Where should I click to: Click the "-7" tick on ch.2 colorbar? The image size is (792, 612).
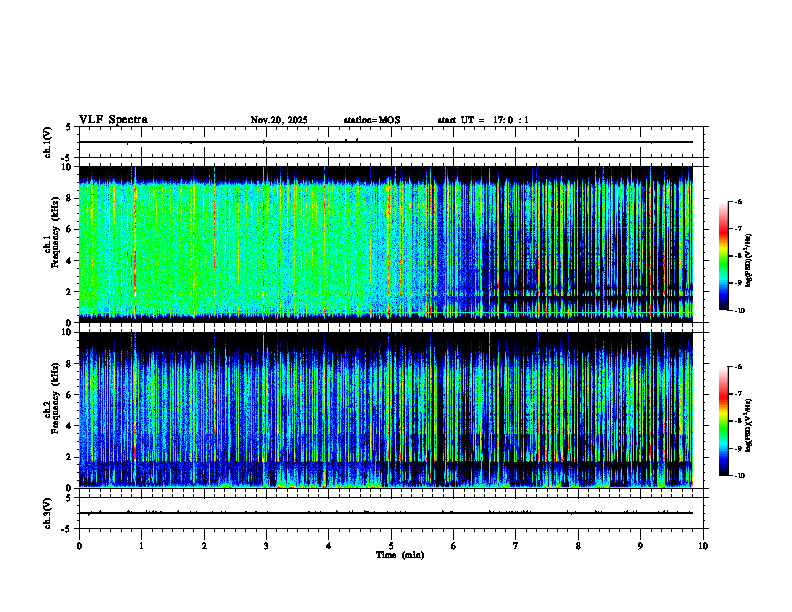(x=738, y=394)
